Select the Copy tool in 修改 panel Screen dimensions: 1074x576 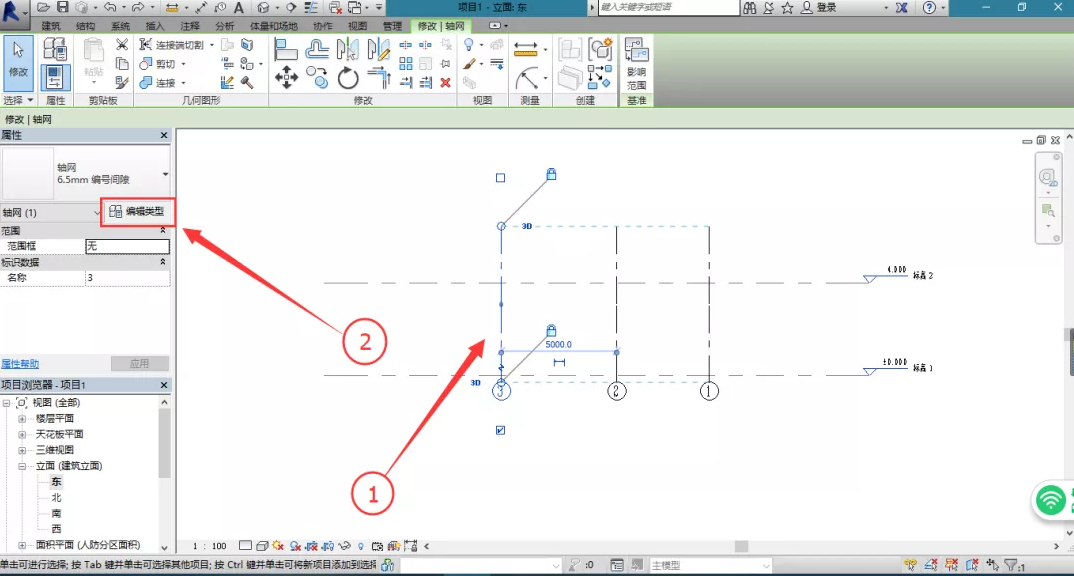pos(316,77)
